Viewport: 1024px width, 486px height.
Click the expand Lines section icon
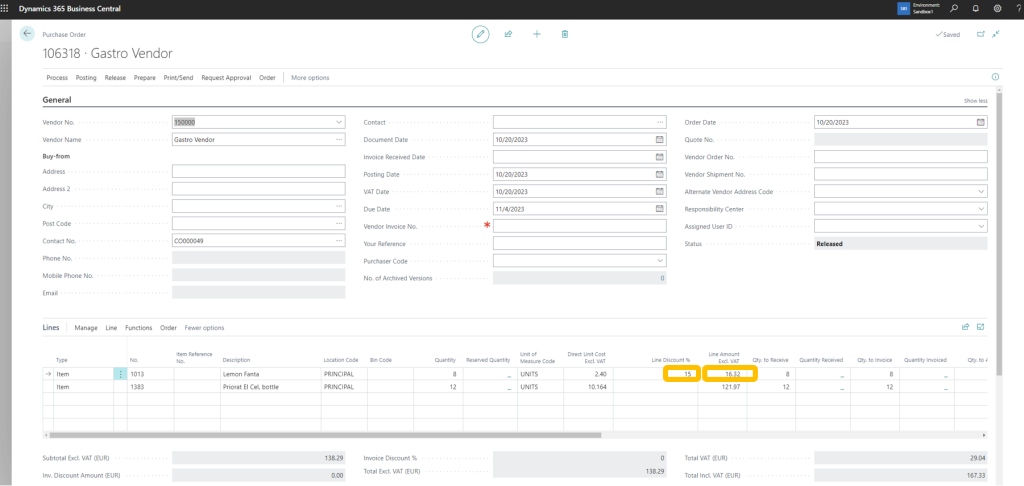pyautogui.click(x=980, y=327)
